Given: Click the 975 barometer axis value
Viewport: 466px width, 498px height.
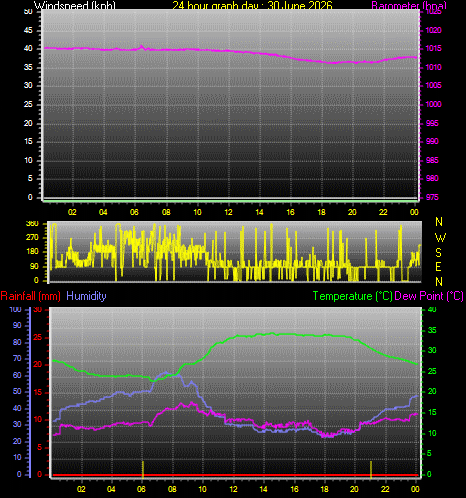Looking at the screenshot, I should [x=432, y=197].
